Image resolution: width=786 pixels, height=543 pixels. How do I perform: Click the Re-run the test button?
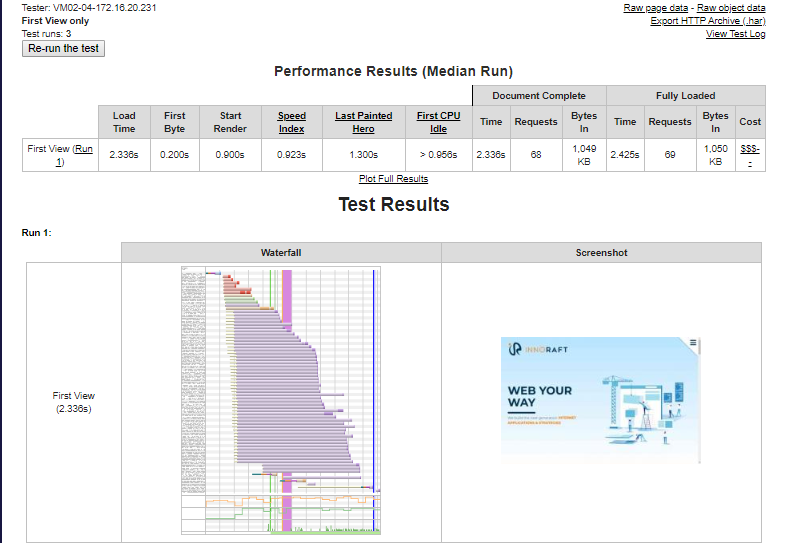63,49
